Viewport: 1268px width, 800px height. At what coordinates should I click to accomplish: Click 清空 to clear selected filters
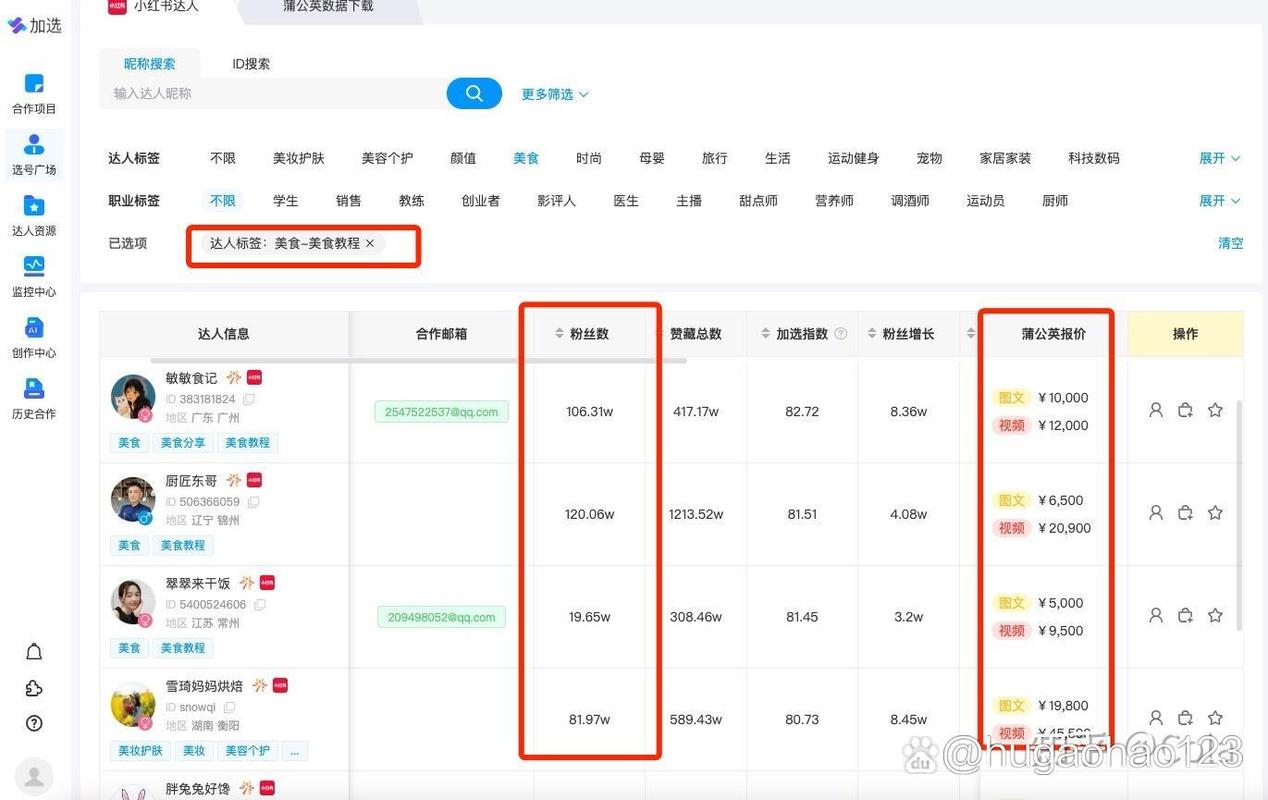(1230, 243)
